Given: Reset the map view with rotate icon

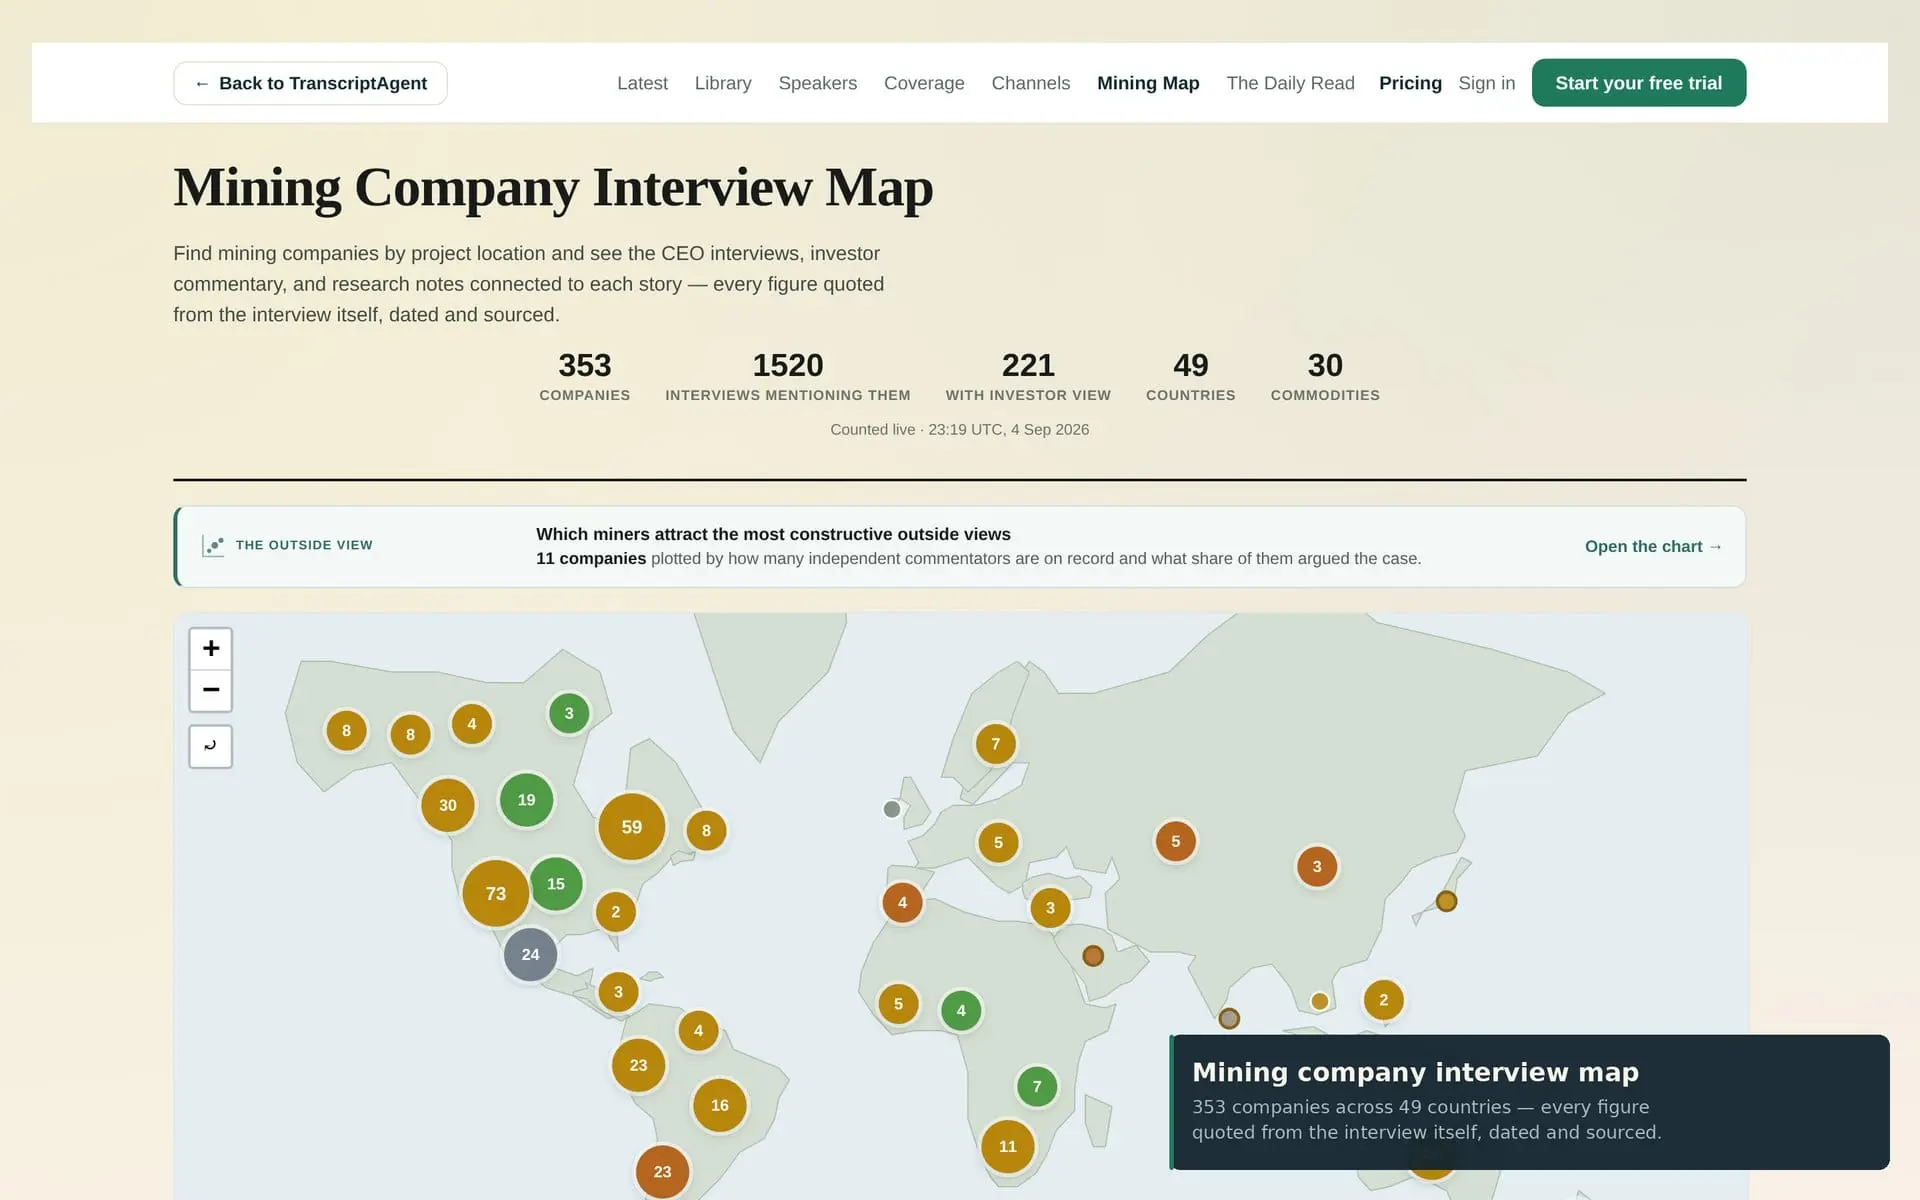Looking at the screenshot, I should 211,746.
